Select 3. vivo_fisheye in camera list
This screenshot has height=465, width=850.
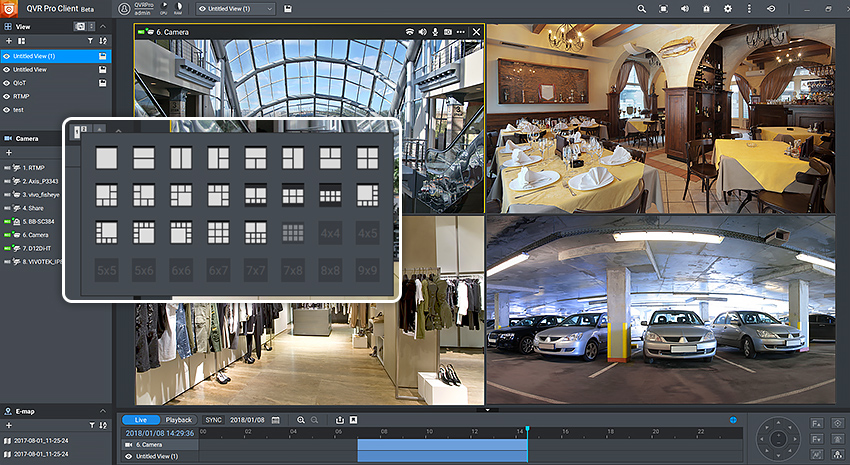point(43,194)
